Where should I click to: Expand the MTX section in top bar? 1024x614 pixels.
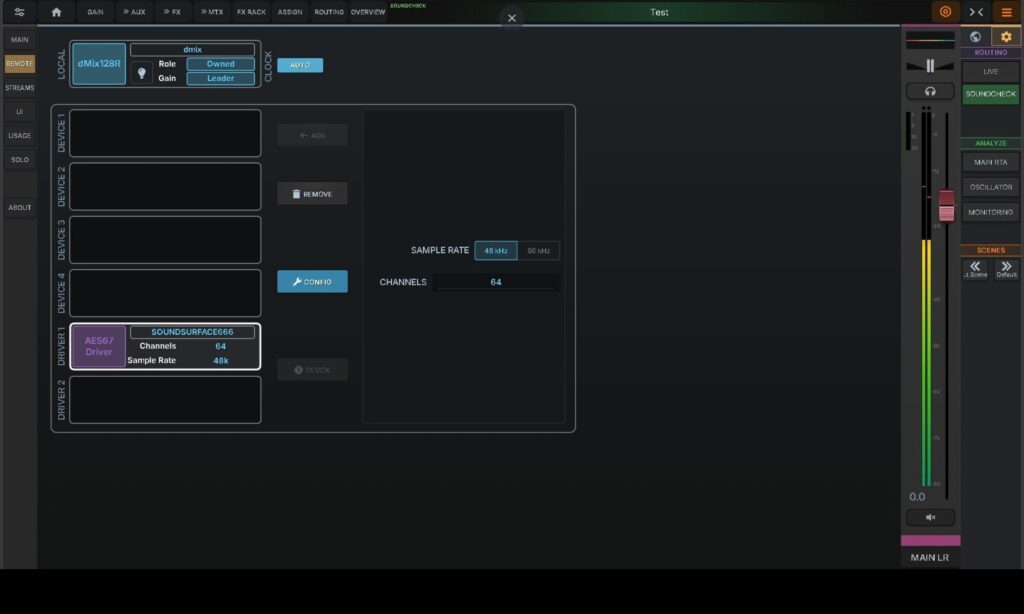(x=212, y=12)
